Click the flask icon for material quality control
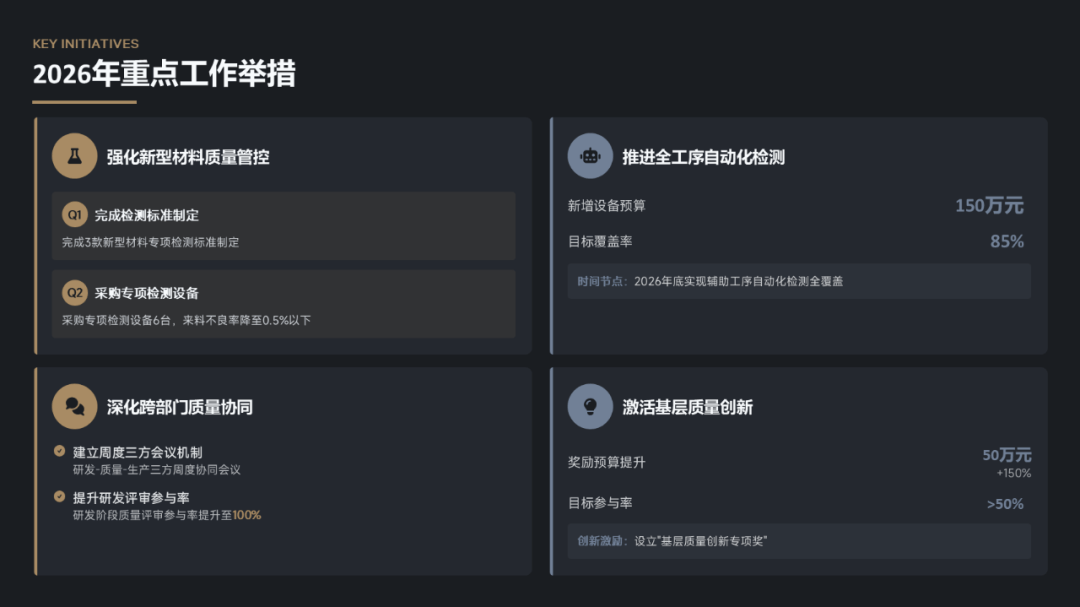 coord(74,156)
